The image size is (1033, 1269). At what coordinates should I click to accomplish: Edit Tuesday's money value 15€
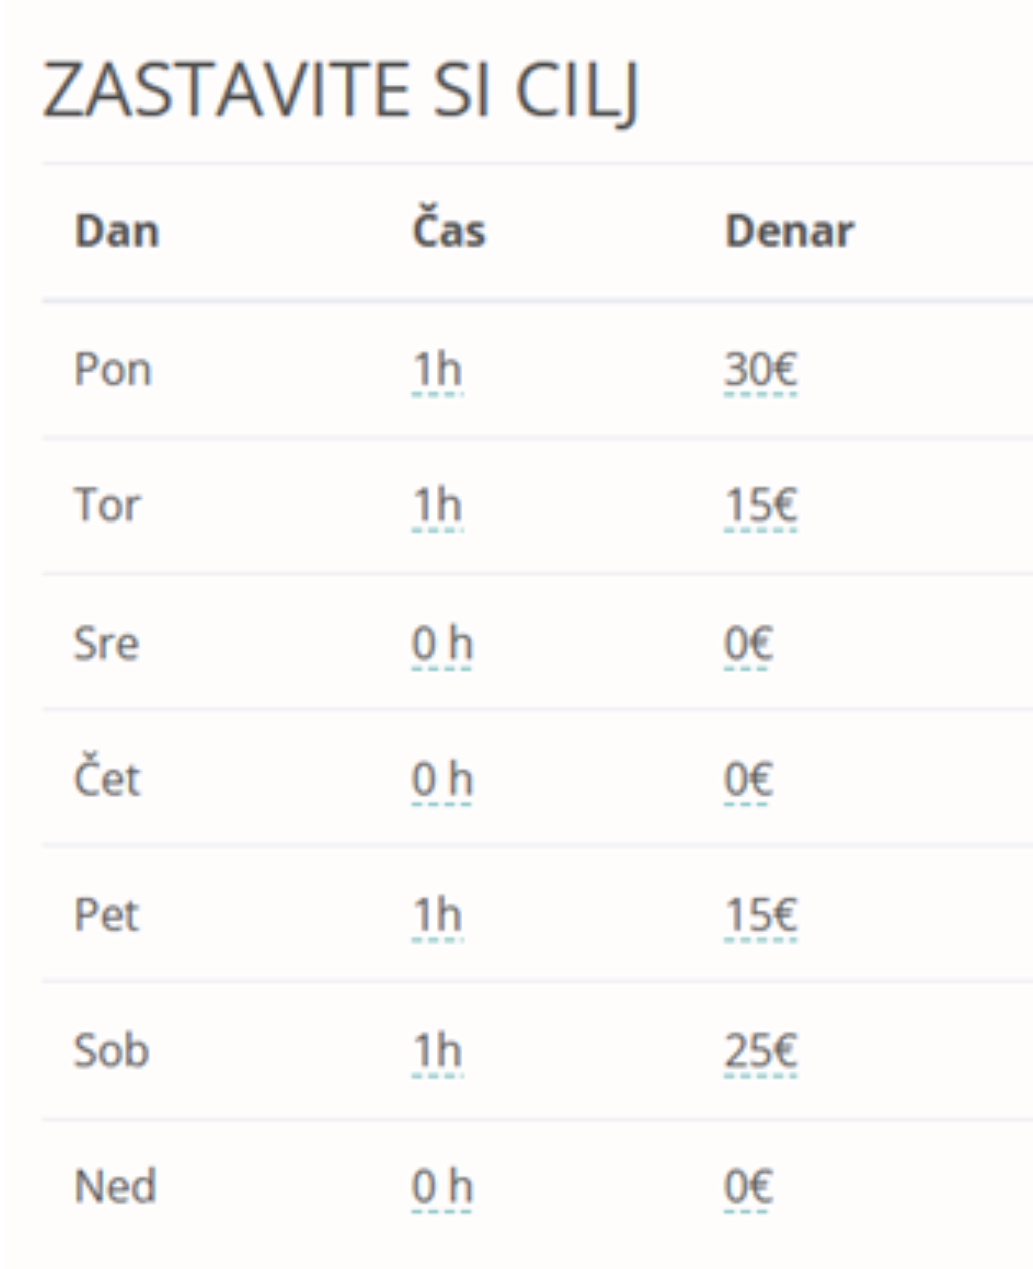[x=761, y=506]
